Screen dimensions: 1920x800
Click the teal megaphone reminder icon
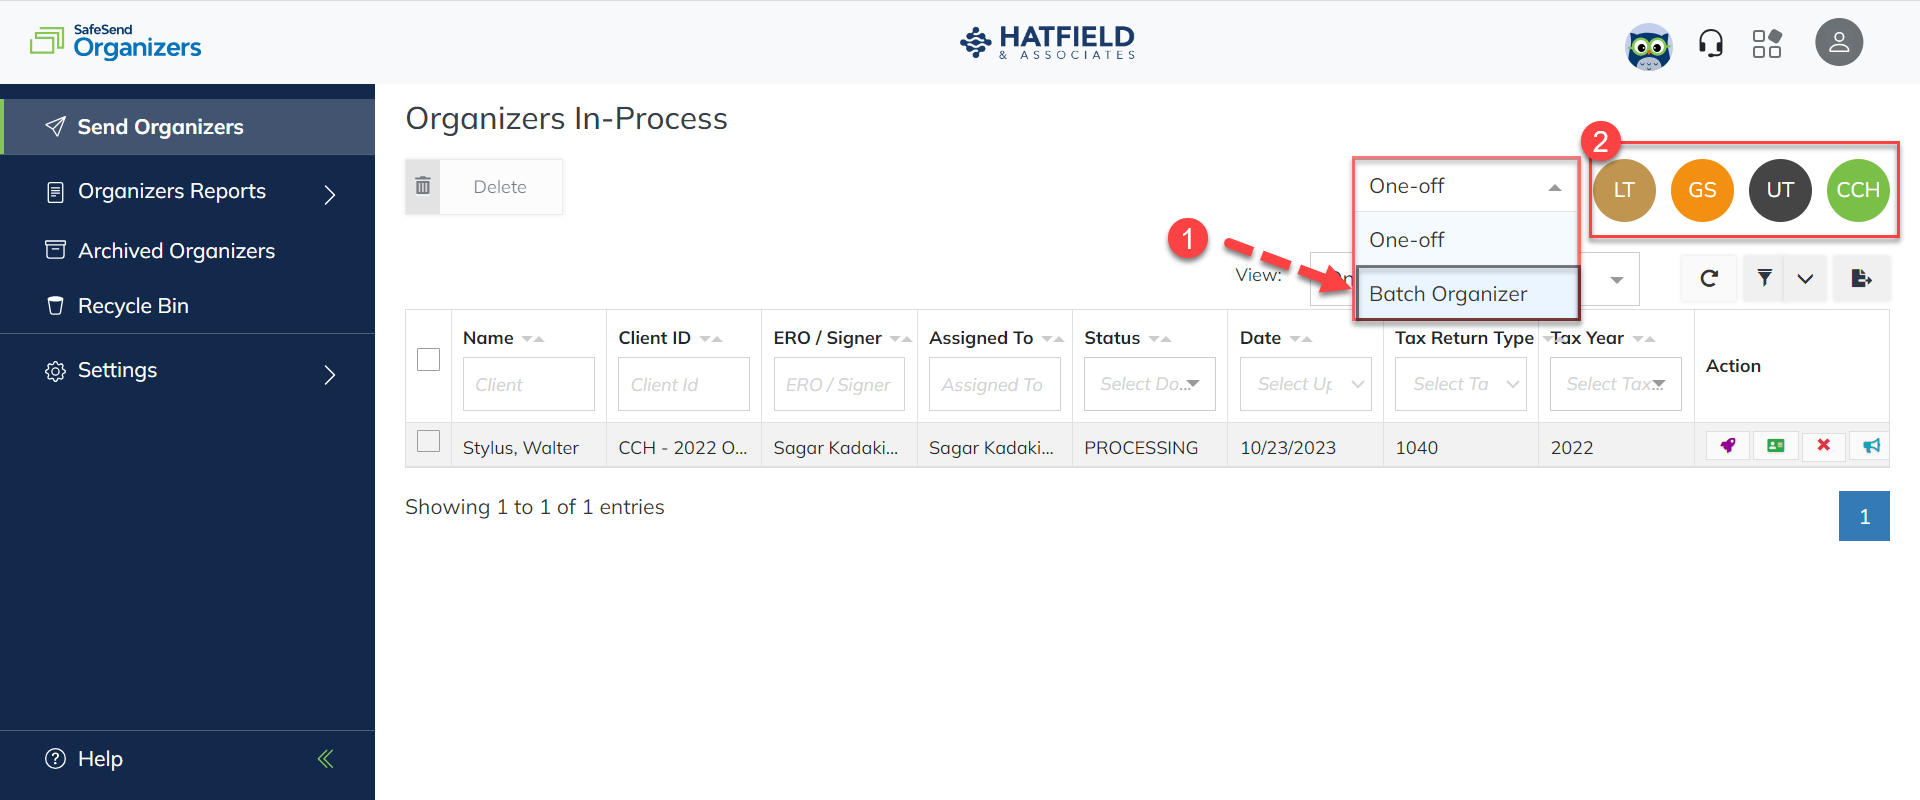click(x=1871, y=446)
